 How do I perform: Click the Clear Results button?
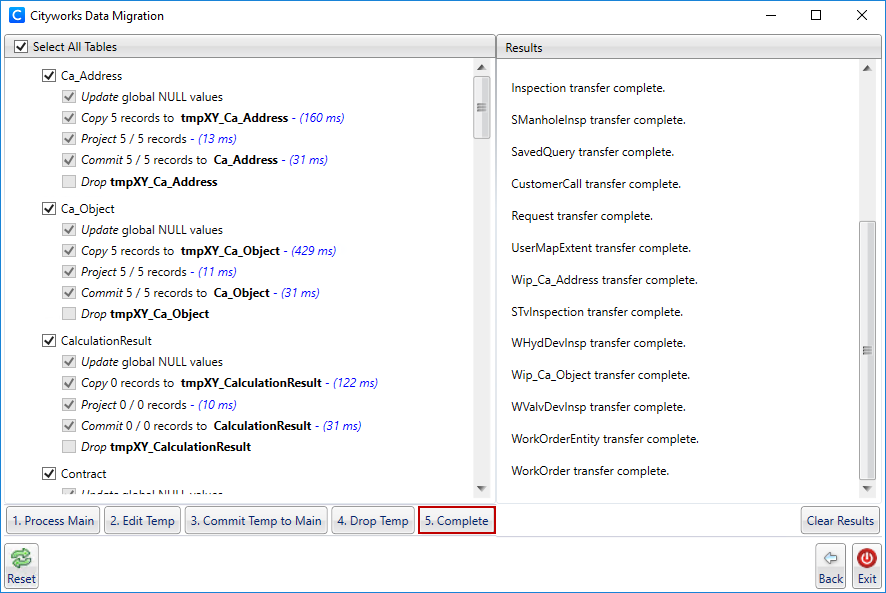click(x=840, y=521)
